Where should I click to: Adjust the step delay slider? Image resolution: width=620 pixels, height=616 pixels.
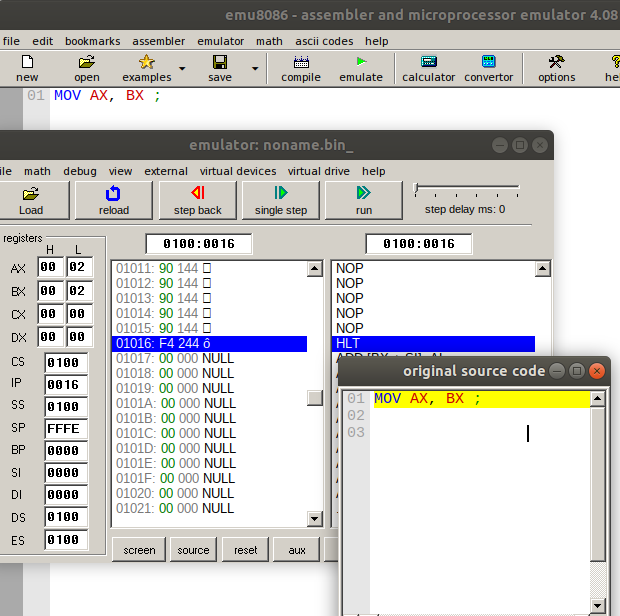(x=417, y=188)
